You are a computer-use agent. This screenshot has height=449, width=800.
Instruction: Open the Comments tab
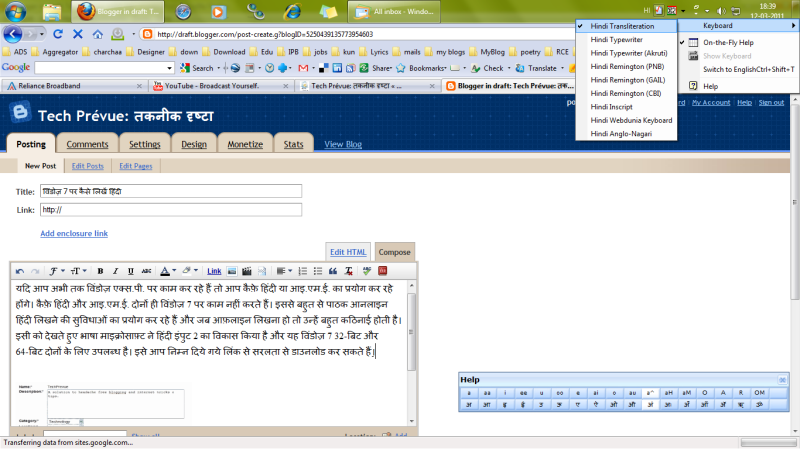tap(87, 144)
